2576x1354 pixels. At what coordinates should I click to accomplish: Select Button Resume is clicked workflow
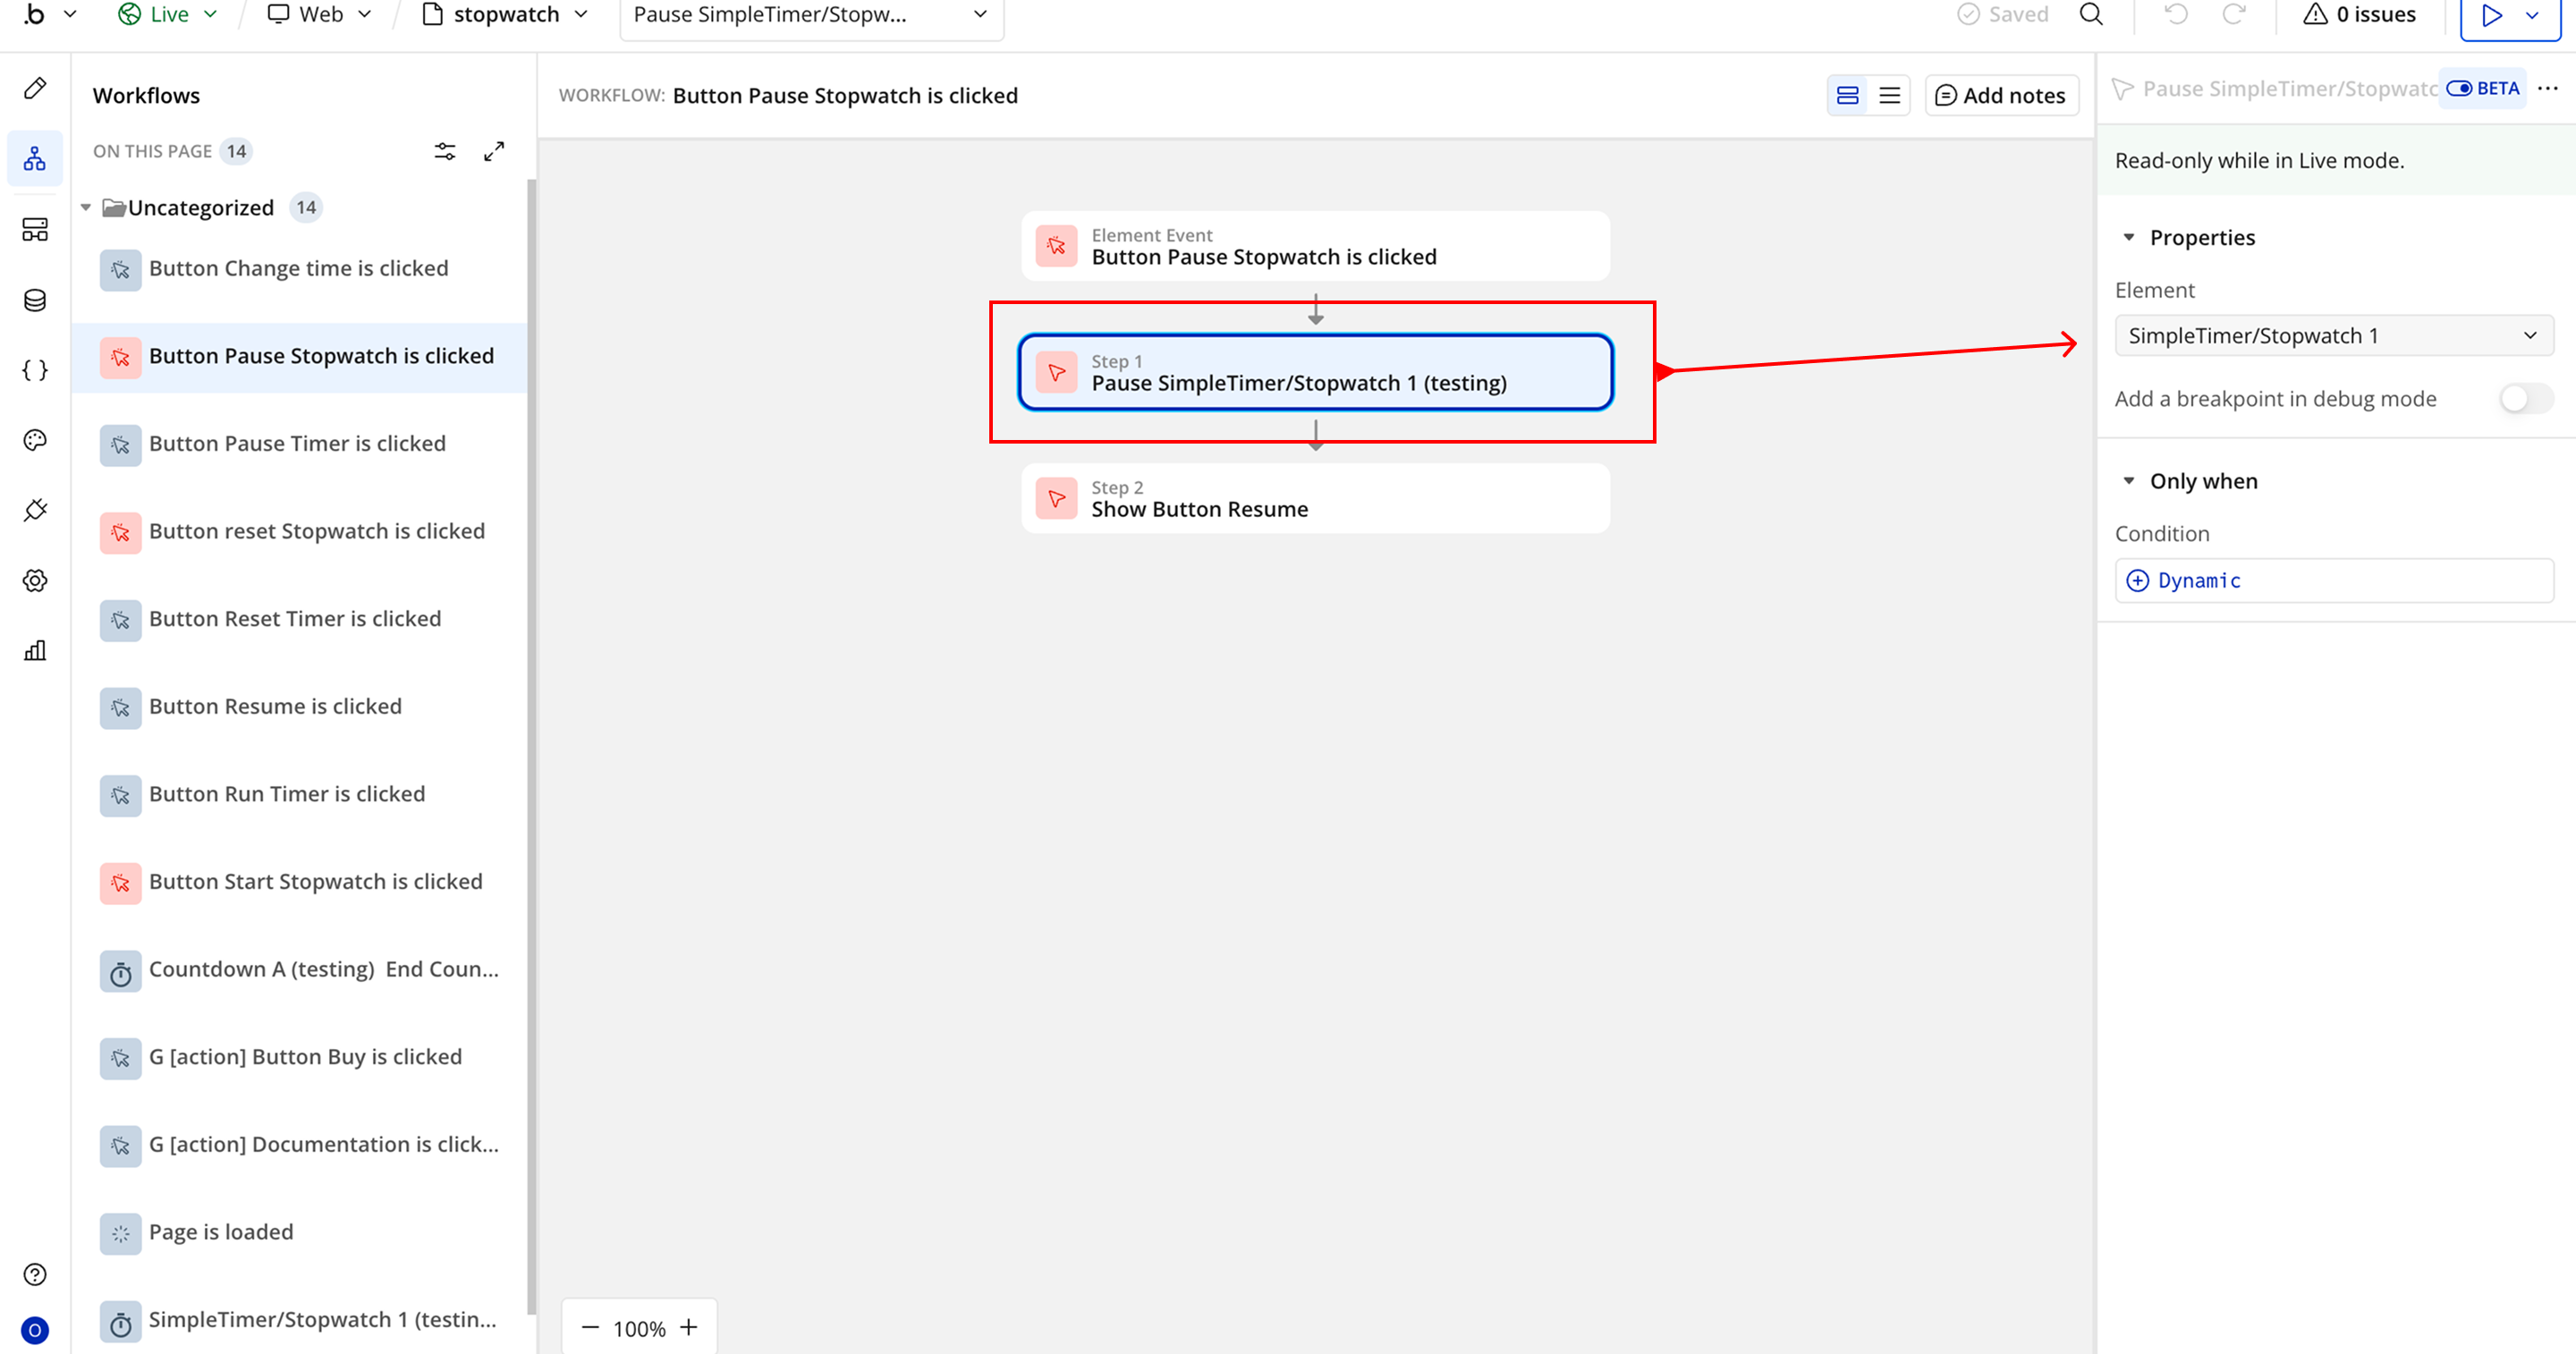(275, 706)
